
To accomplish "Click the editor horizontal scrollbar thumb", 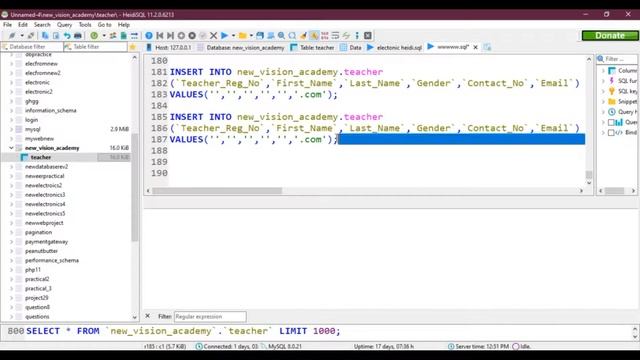I will coord(217,191).
